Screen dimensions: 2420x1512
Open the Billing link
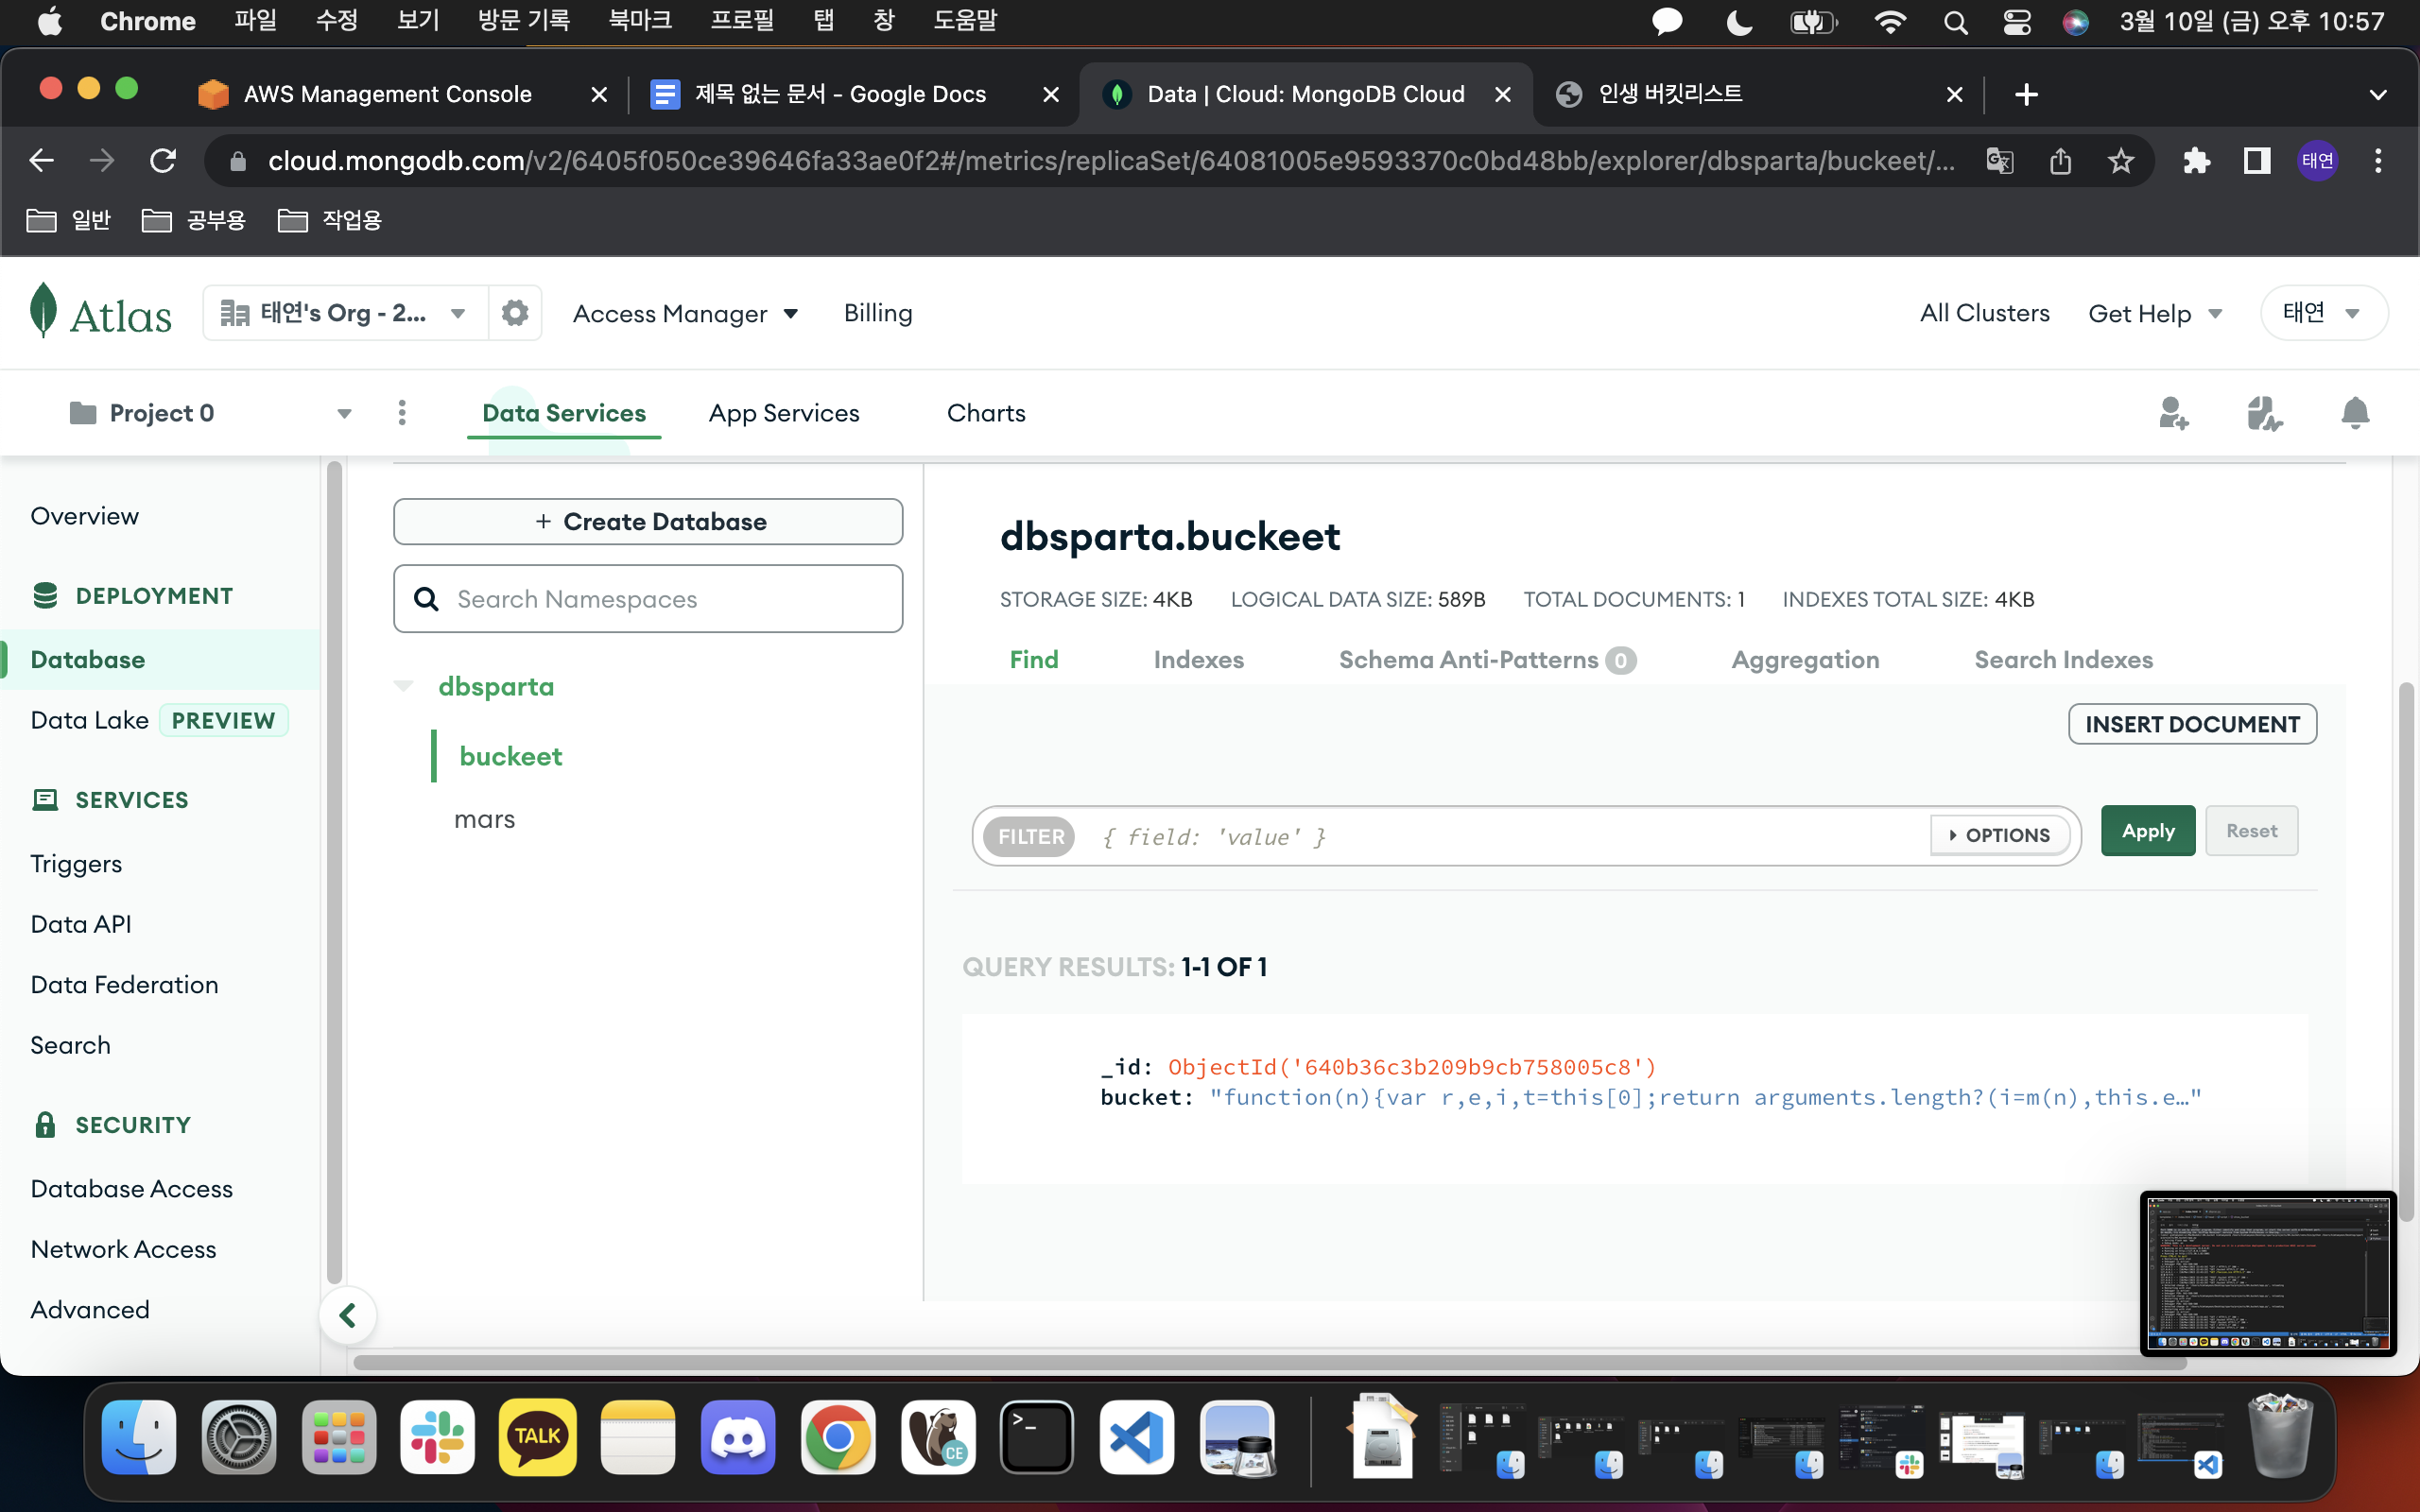878,313
